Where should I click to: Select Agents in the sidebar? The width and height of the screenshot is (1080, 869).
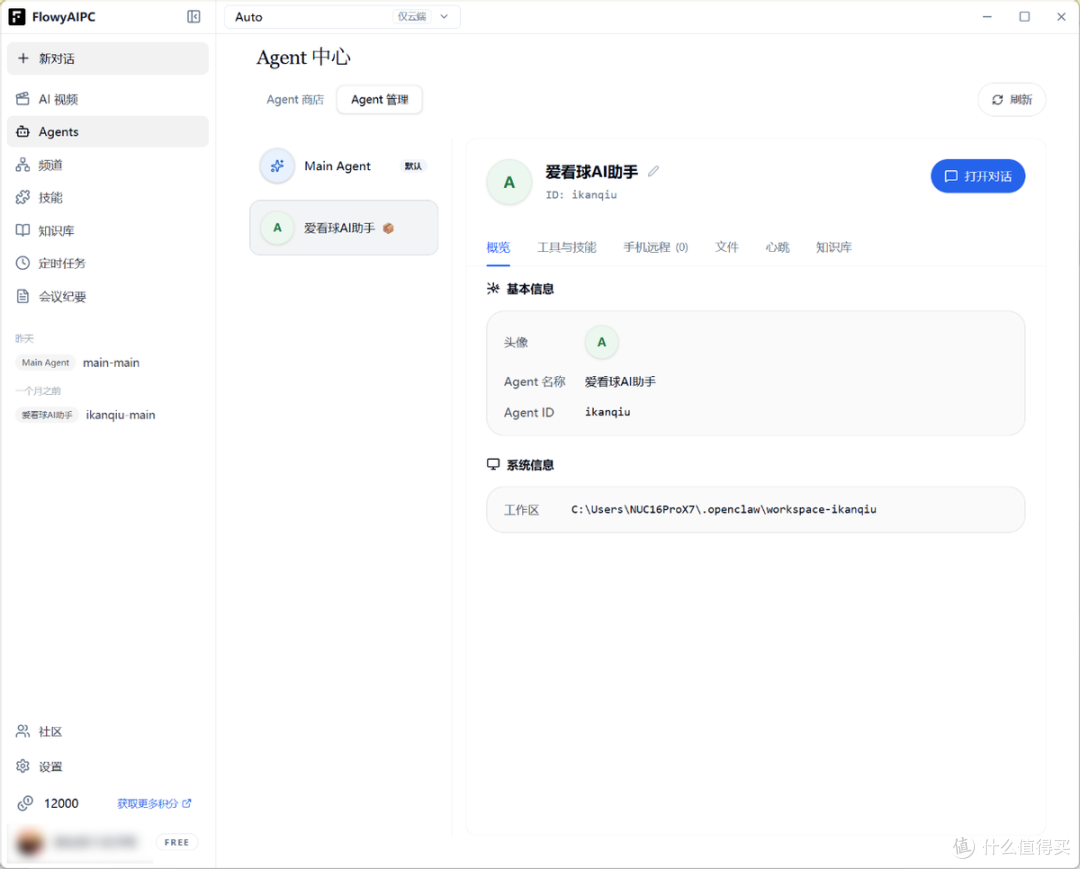107,132
